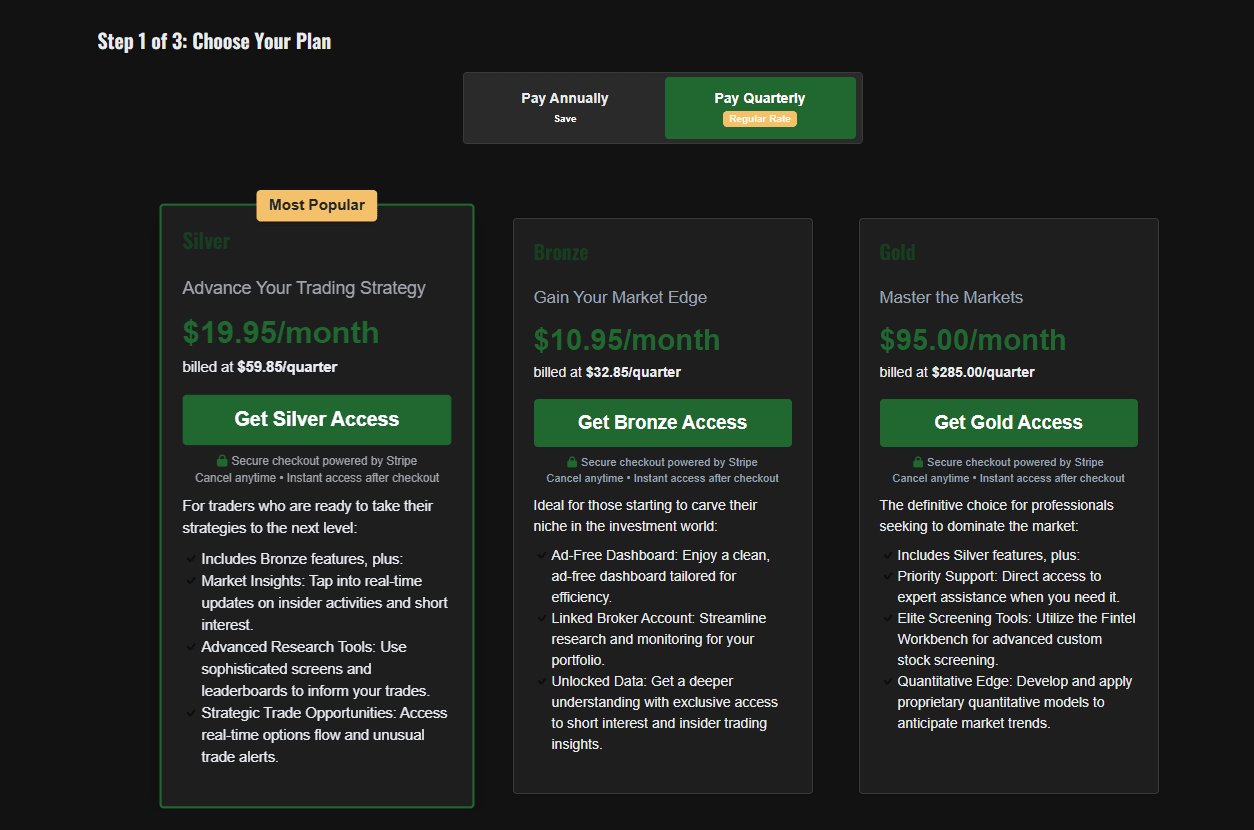Click billed at $285.00/quarter text
The image size is (1254, 830).
click(957, 372)
